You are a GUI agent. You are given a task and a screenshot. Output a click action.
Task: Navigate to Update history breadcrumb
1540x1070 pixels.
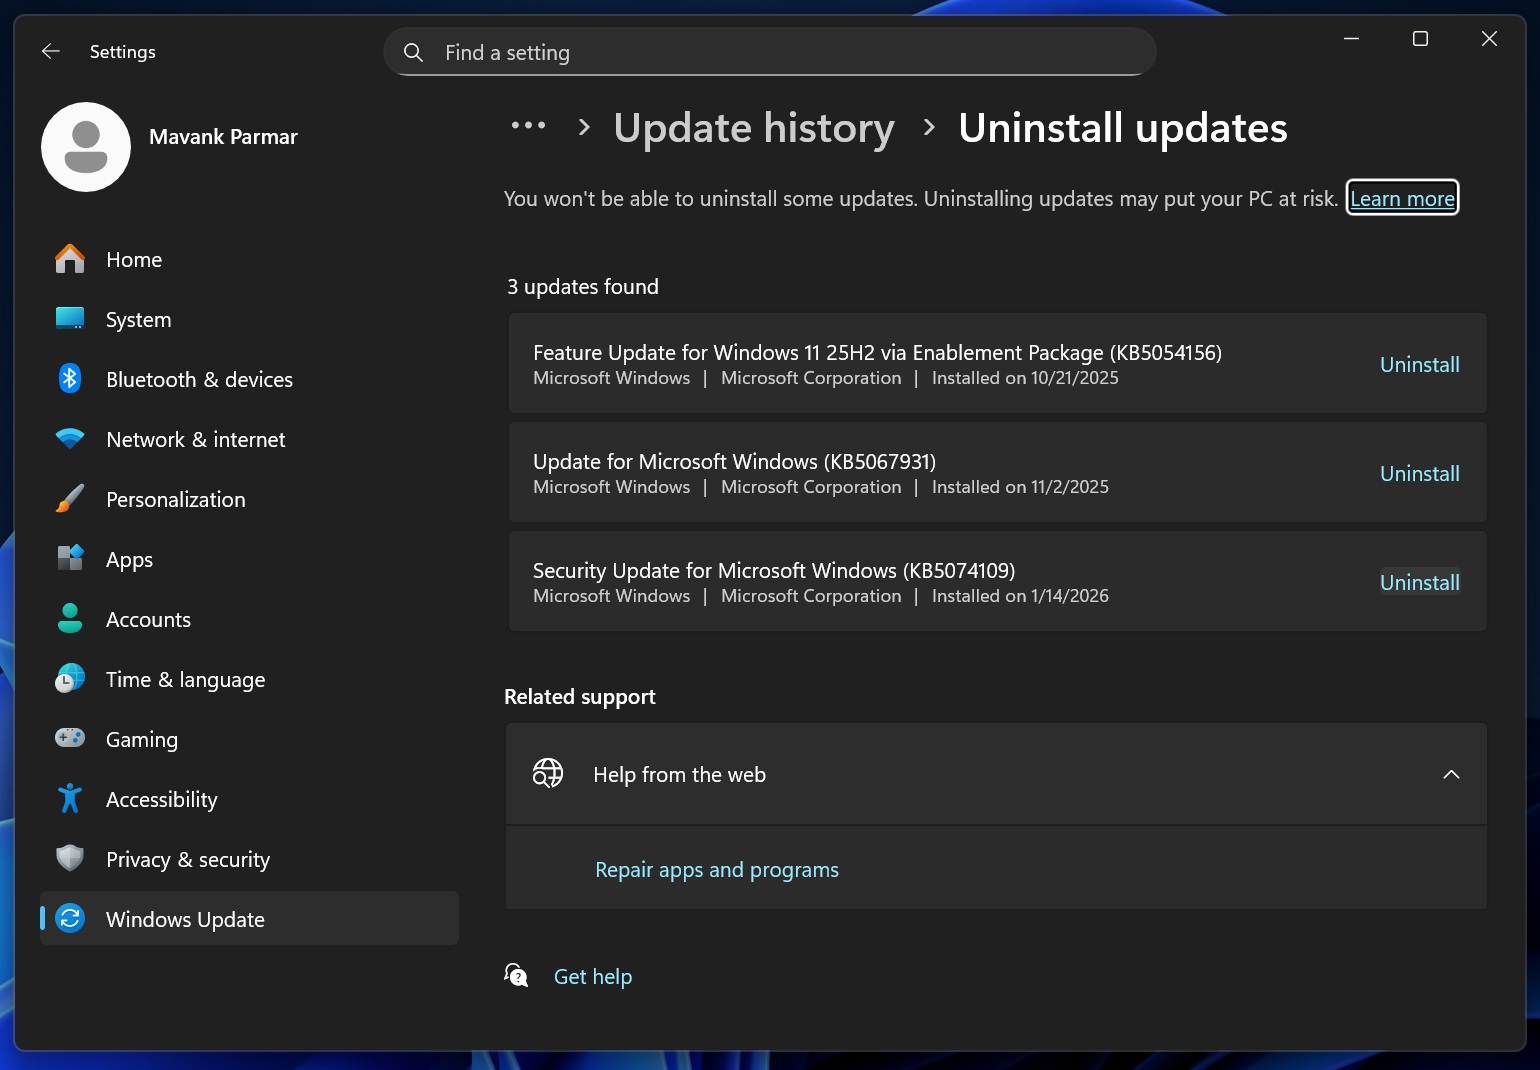coord(754,128)
